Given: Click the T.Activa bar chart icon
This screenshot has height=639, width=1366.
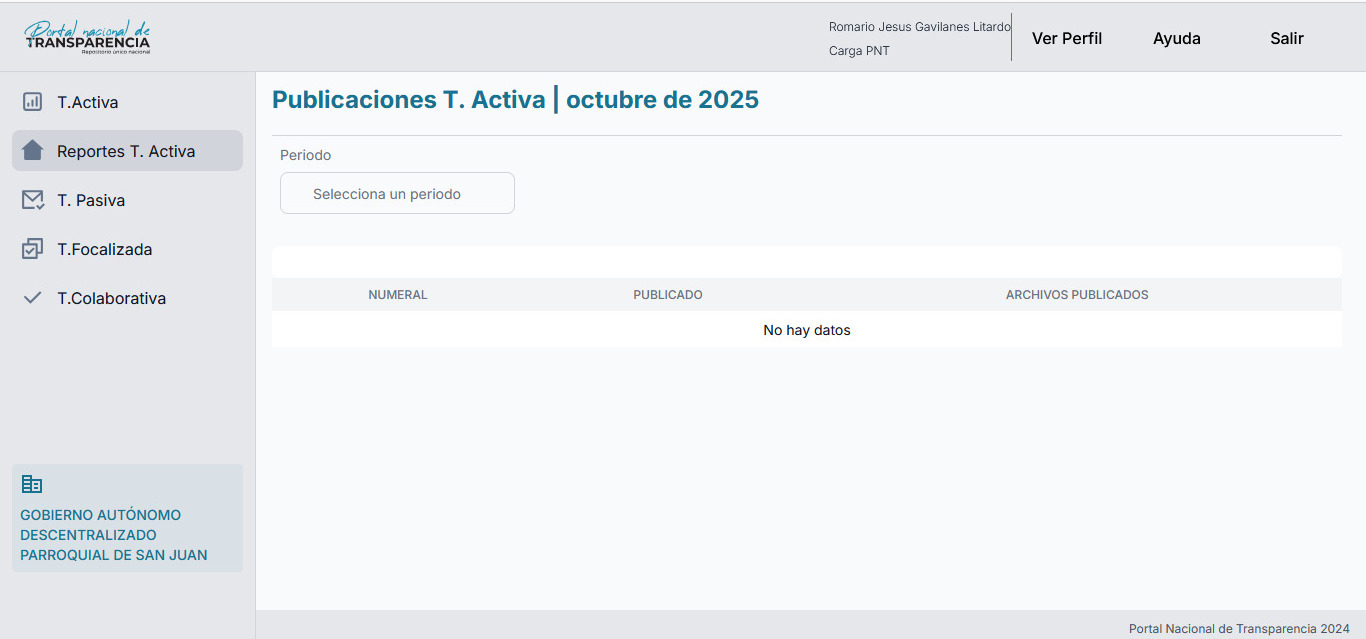Looking at the screenshot, I should pos(32,102).
